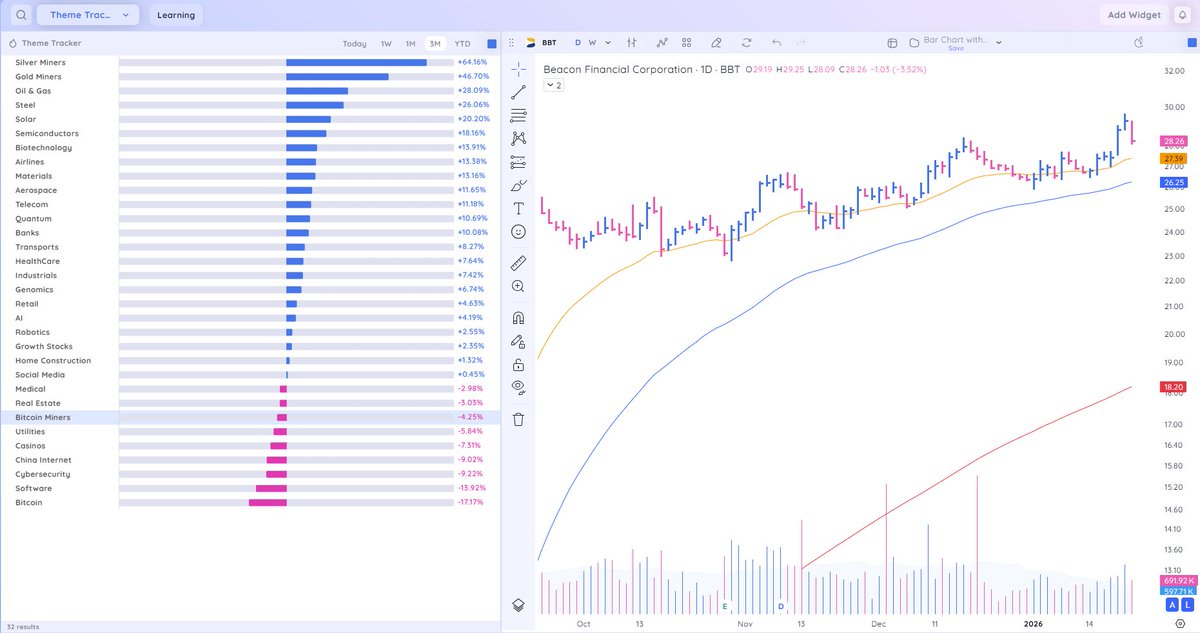Switch Theme Tracker to YTD
The height and width of the screenshot is (633, 1200).
462,44
